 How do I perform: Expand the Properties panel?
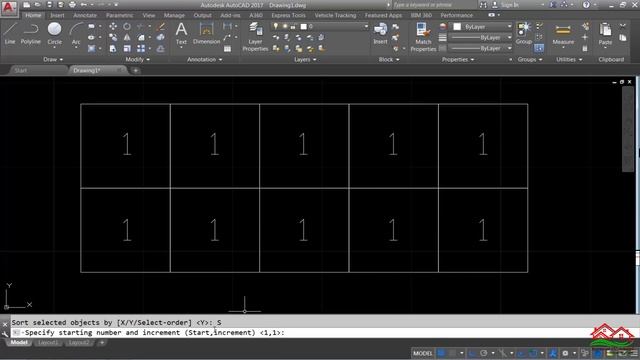(x=458, y=60)
